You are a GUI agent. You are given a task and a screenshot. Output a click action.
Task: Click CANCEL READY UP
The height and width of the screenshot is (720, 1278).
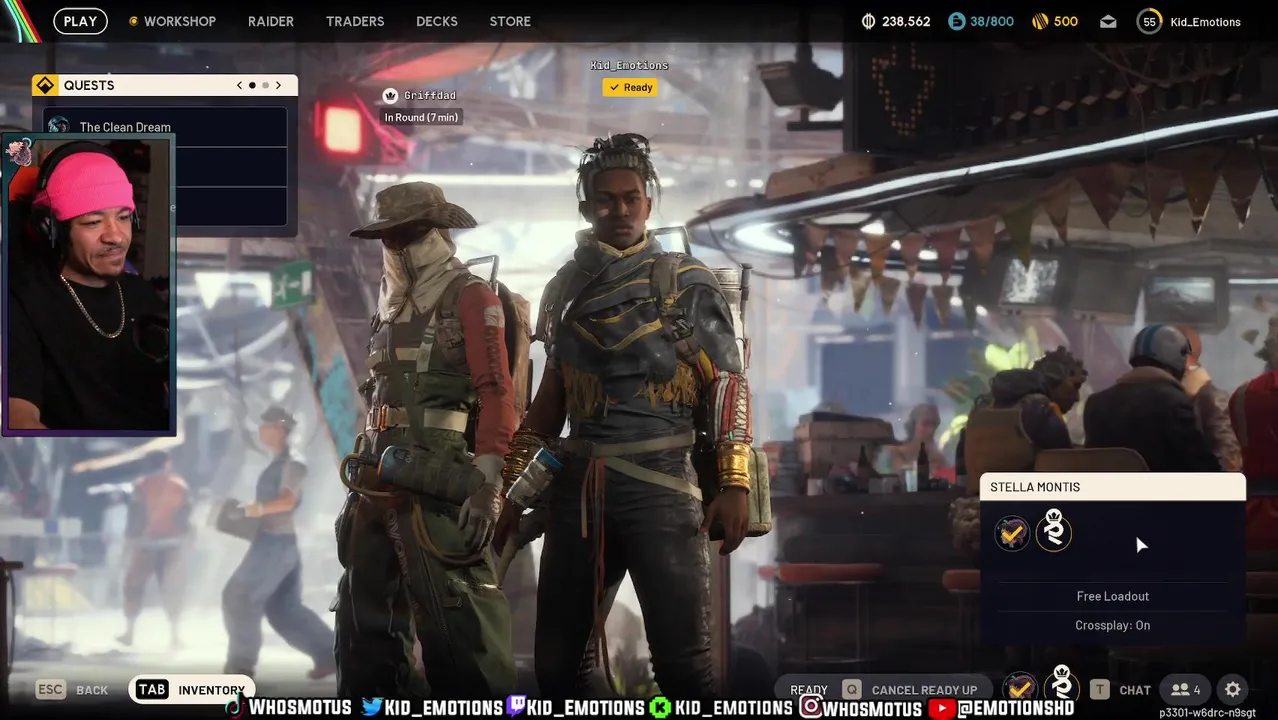click(924, 690)
